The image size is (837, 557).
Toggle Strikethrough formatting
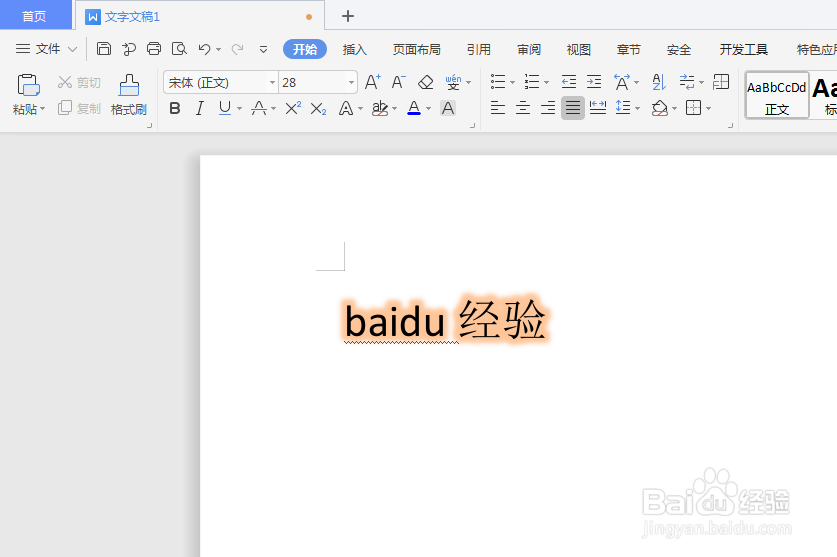pyautogui.click(x=259, y=108)
